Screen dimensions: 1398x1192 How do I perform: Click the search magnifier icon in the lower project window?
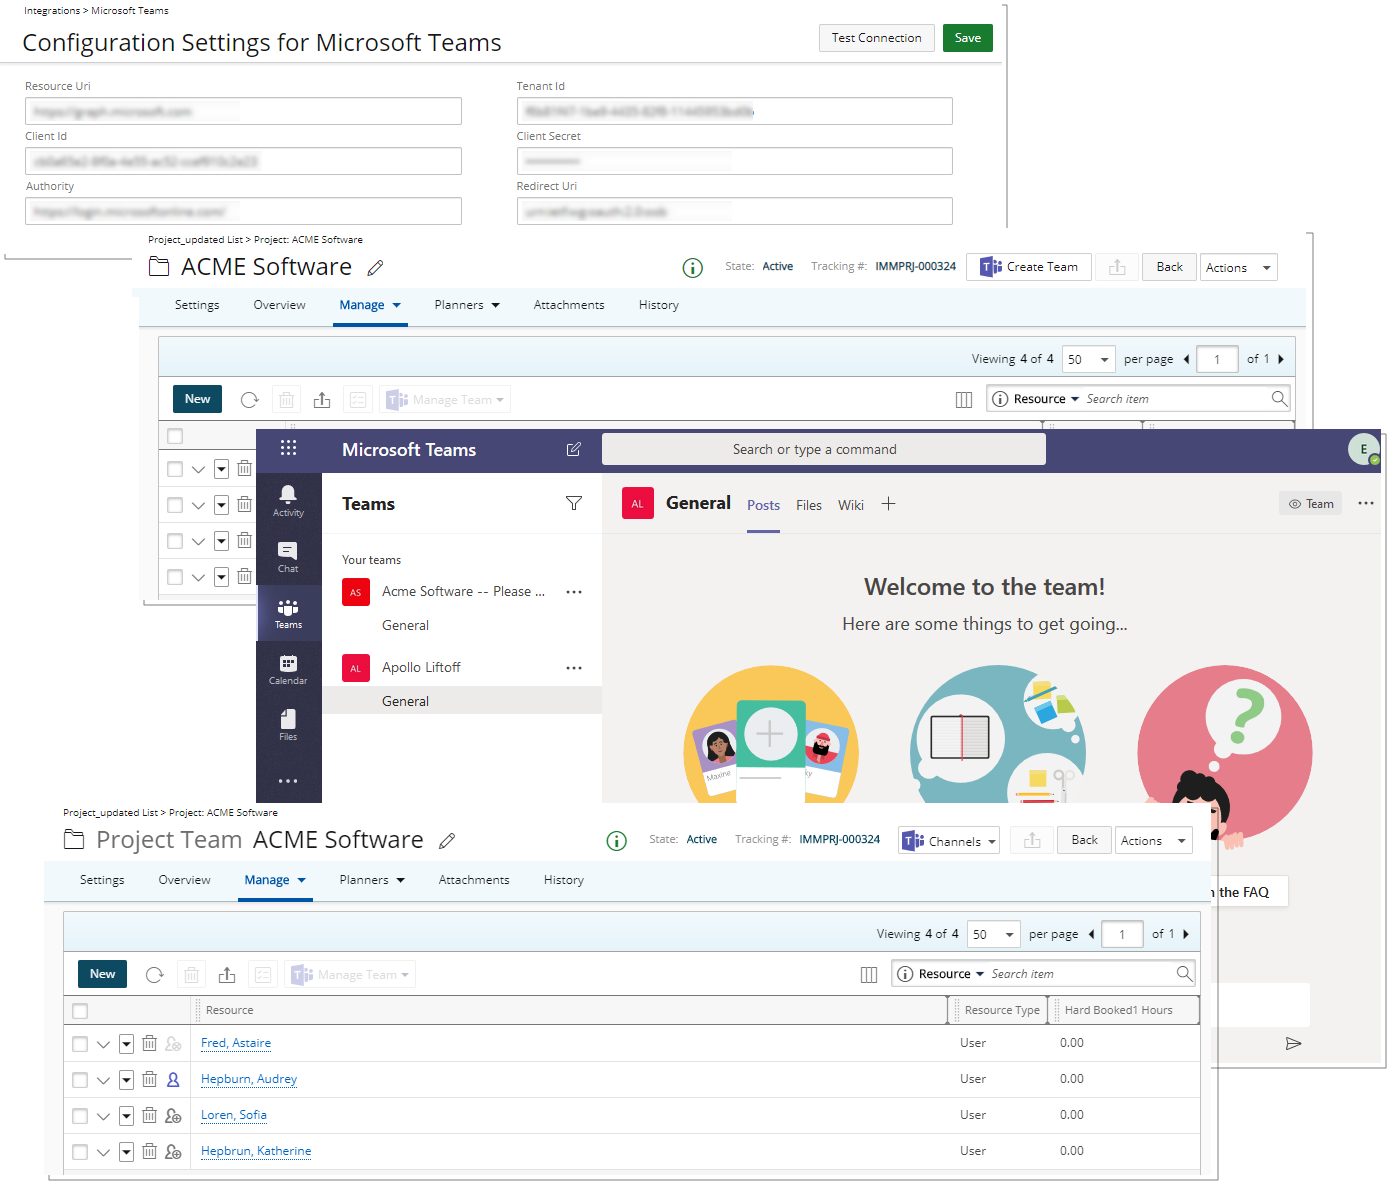point(1184,973)
